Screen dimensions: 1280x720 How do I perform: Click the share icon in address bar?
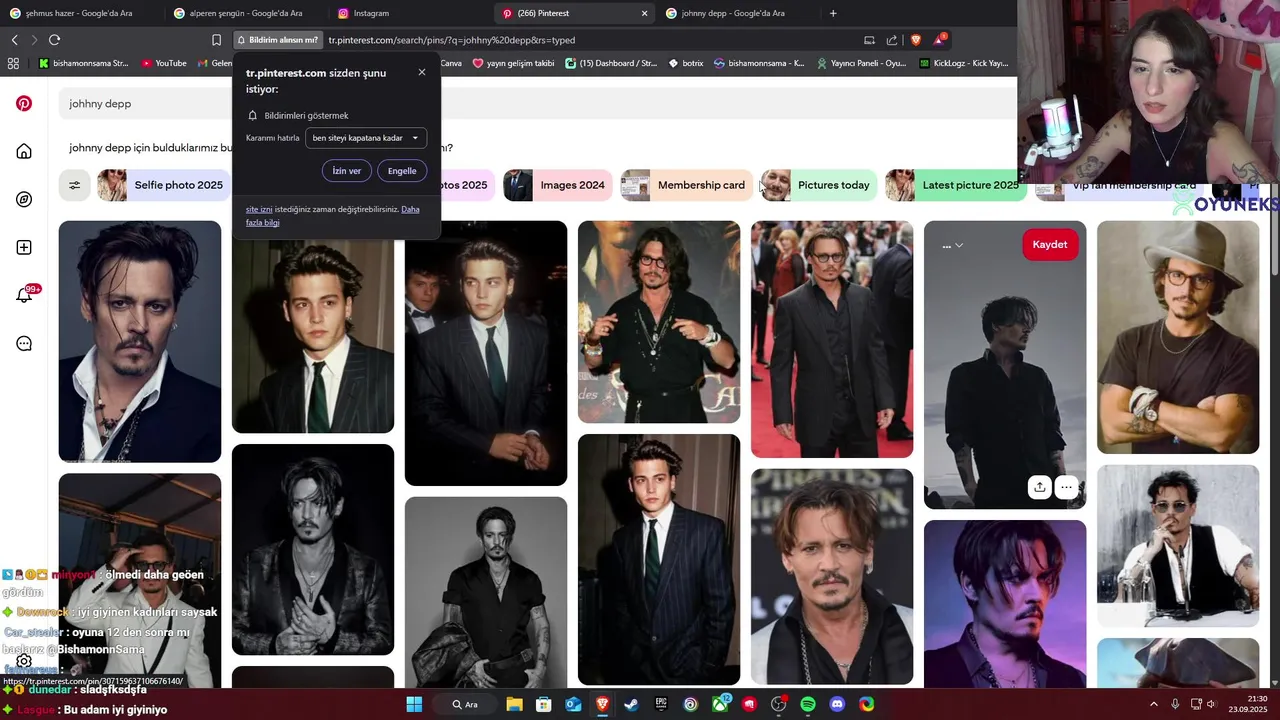point(892,40)
